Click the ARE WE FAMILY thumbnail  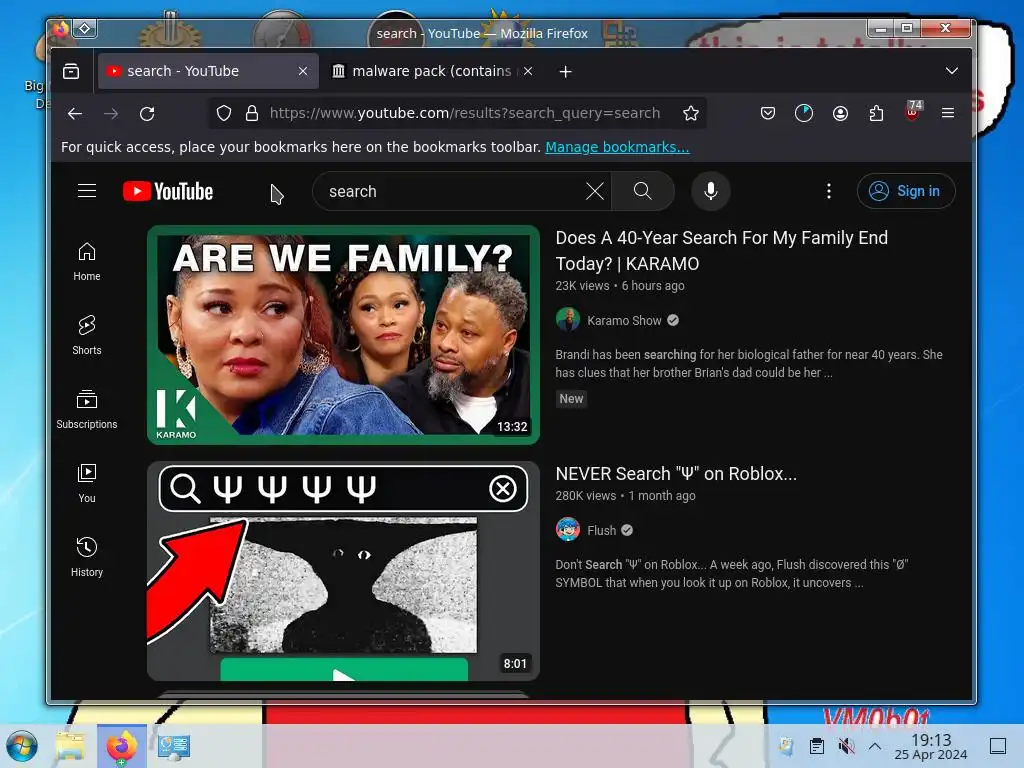click(344, 335)
